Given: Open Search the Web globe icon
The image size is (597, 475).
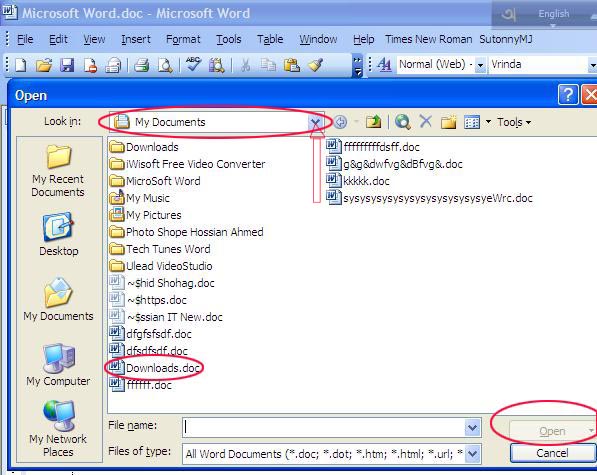Looking at the screenshot, I should click(402, 122).
